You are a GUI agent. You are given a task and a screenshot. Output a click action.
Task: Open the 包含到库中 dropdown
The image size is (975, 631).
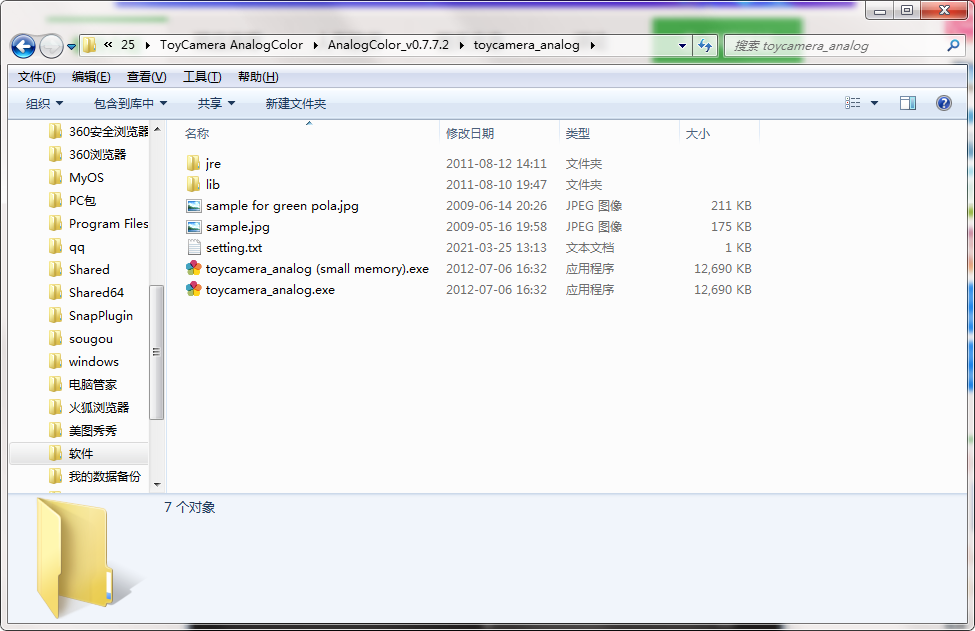[x=130, y=103]
